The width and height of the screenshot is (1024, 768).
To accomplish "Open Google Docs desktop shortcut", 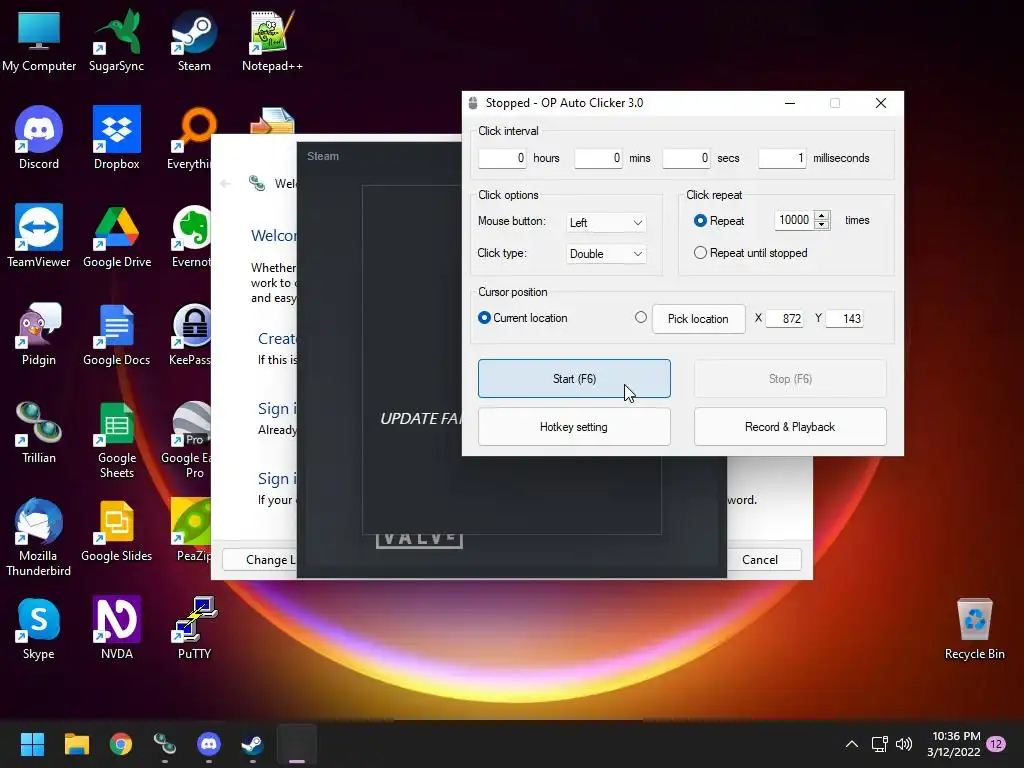I will (x=116, y=334).
